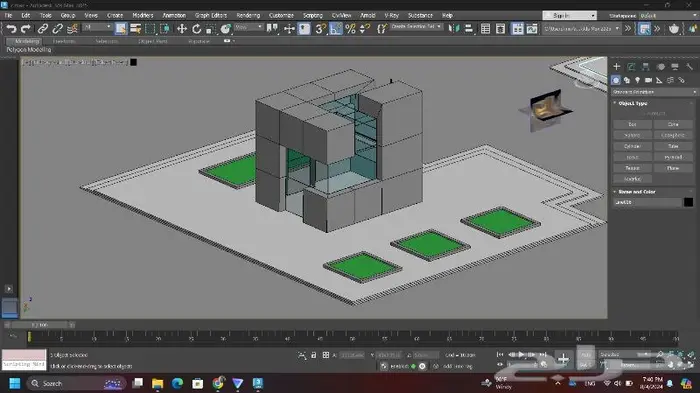Open the File menu
The height and width of the screenshot is (393, 700).
tap(8, 15)
